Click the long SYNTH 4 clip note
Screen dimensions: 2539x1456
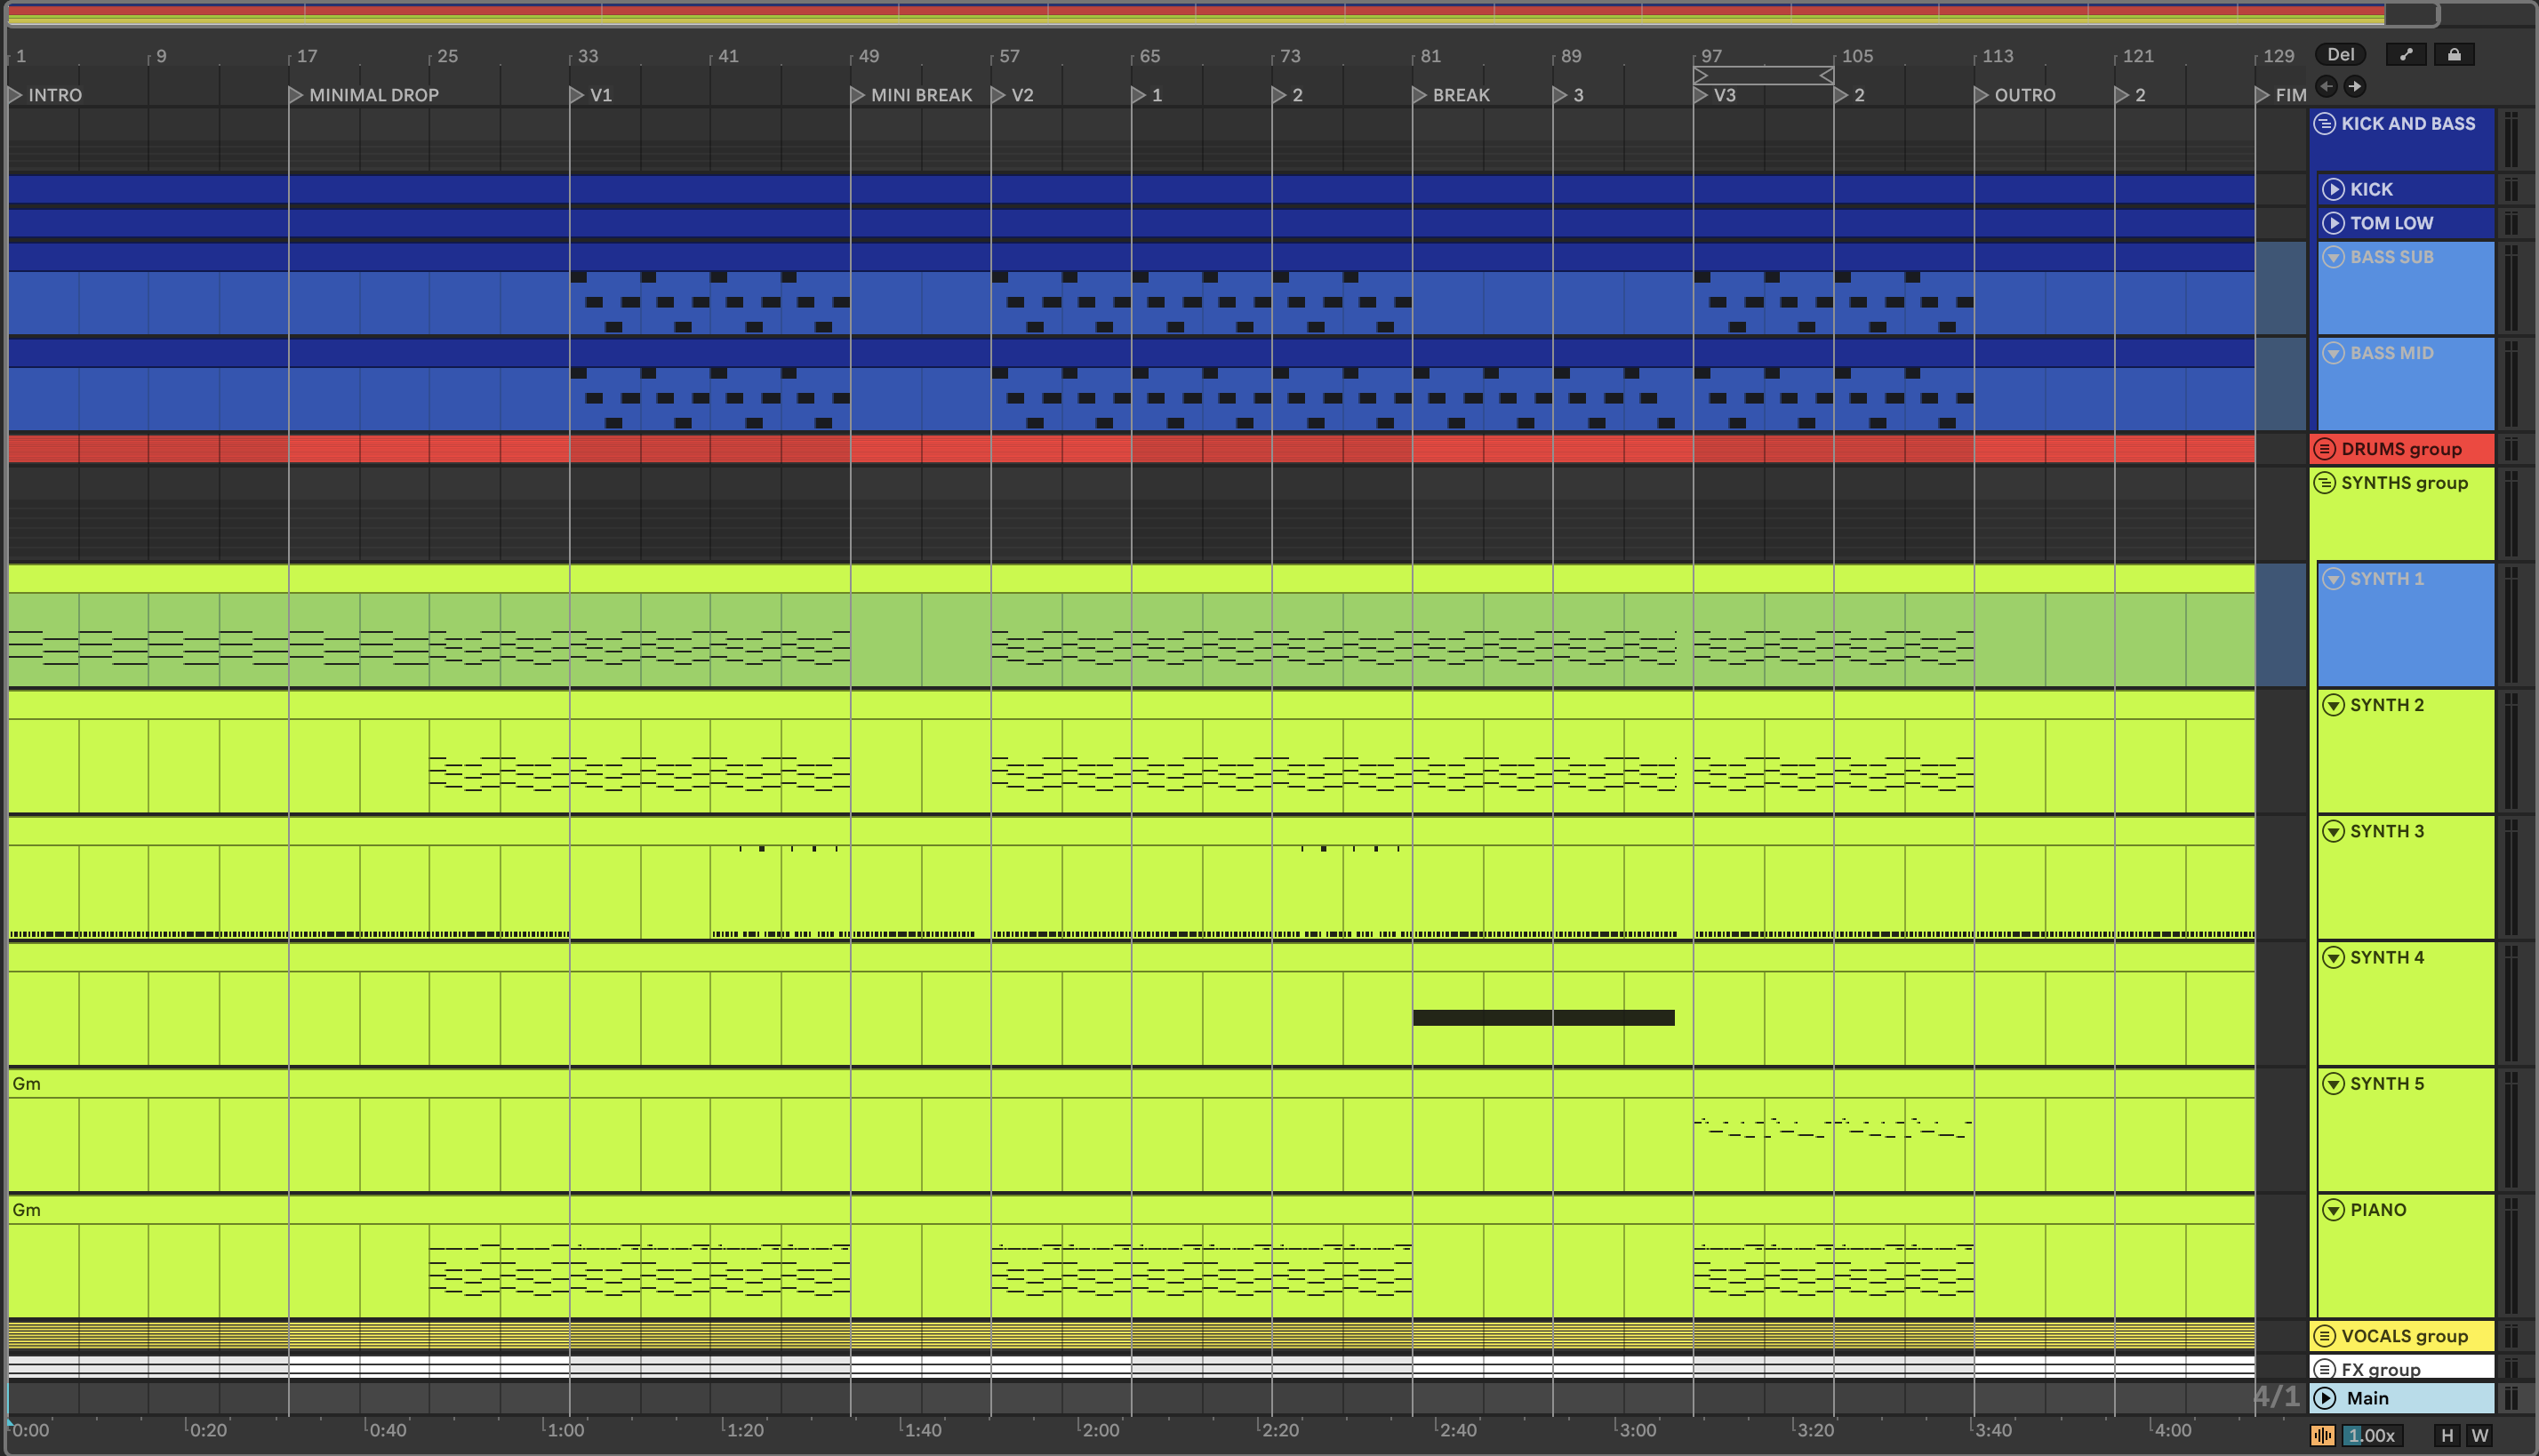1543,1018
